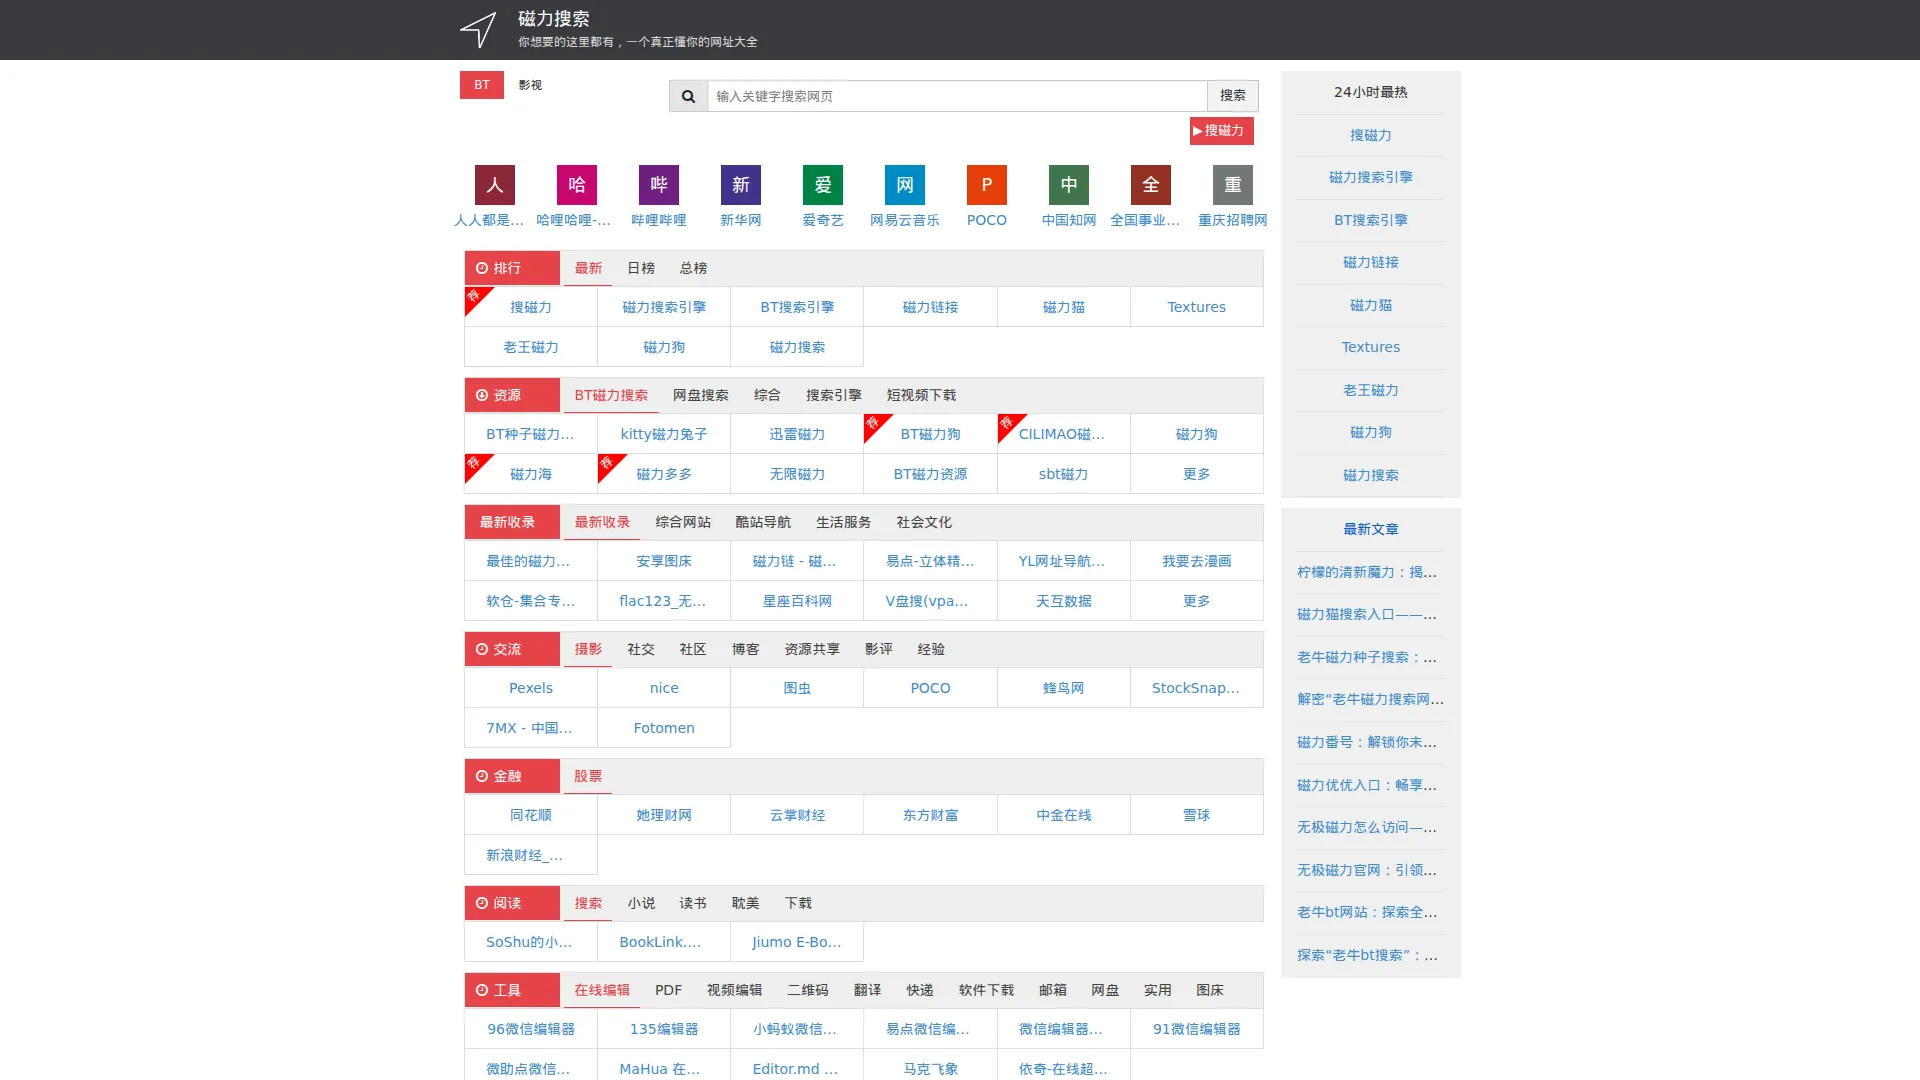Image resolution: width=1920 pixels, height=1080 pixels.
Task: Open the 网易云音乐 blue site icon
Action: point(904,185)
